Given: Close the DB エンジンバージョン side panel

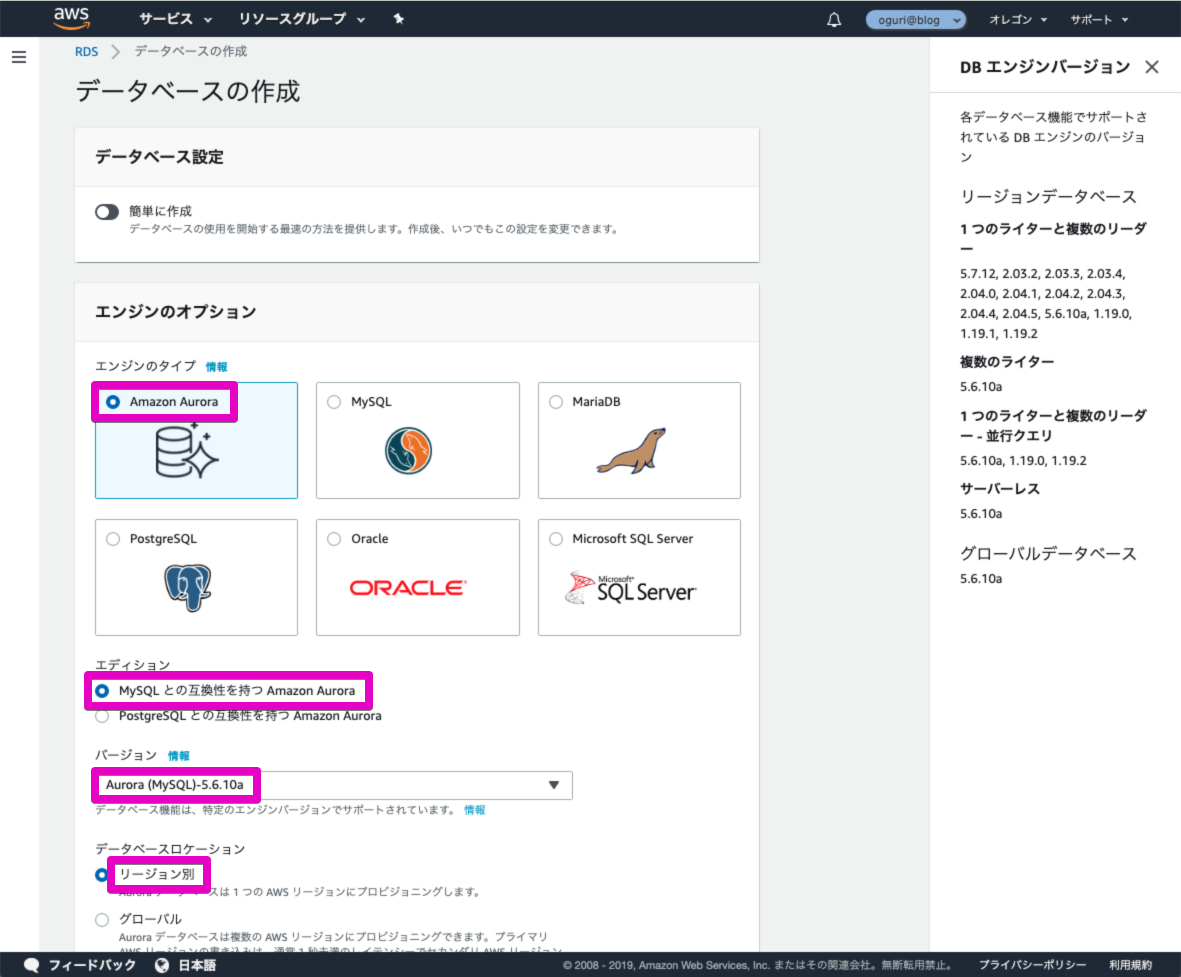Looking at the screenshot, I should point(1152,66).
